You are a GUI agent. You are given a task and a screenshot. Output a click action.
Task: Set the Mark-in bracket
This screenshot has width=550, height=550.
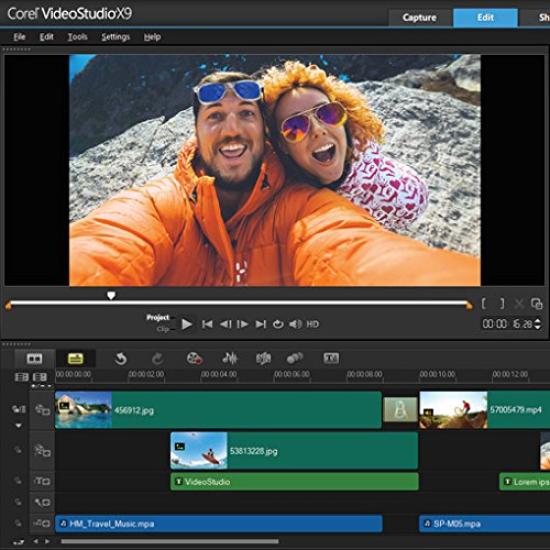484,304
